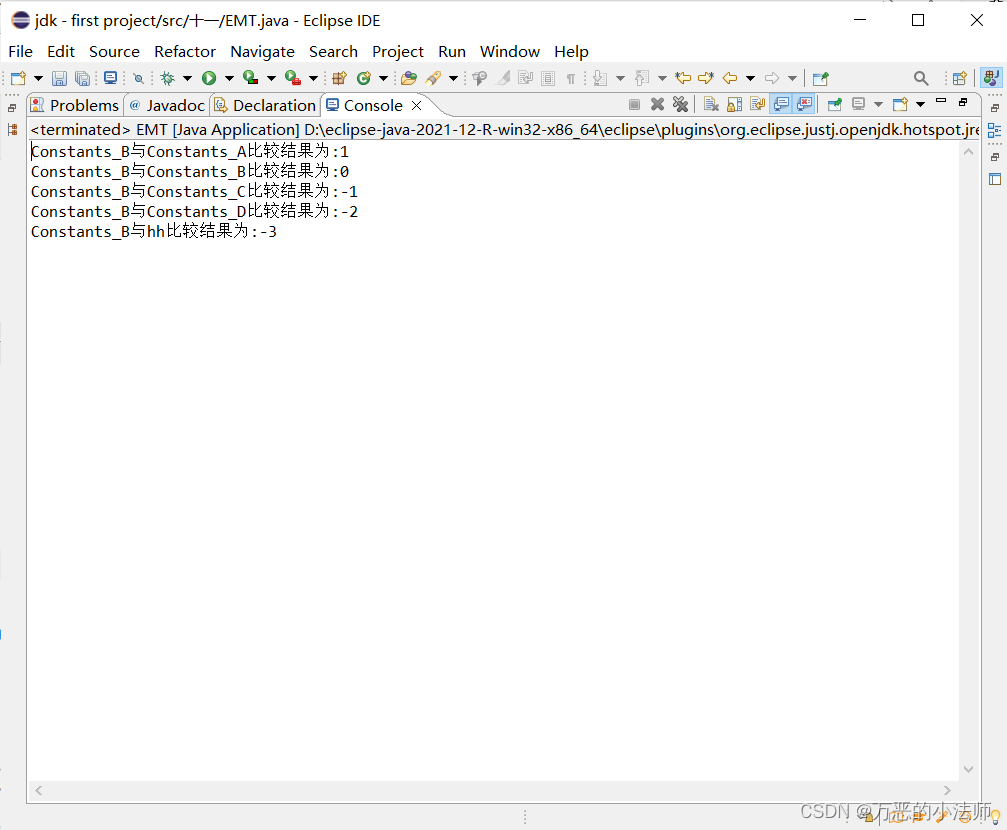This screenshot has height=830, width=1007.
Task: Open the Navigate menu
Action: [x=263, y=51]
